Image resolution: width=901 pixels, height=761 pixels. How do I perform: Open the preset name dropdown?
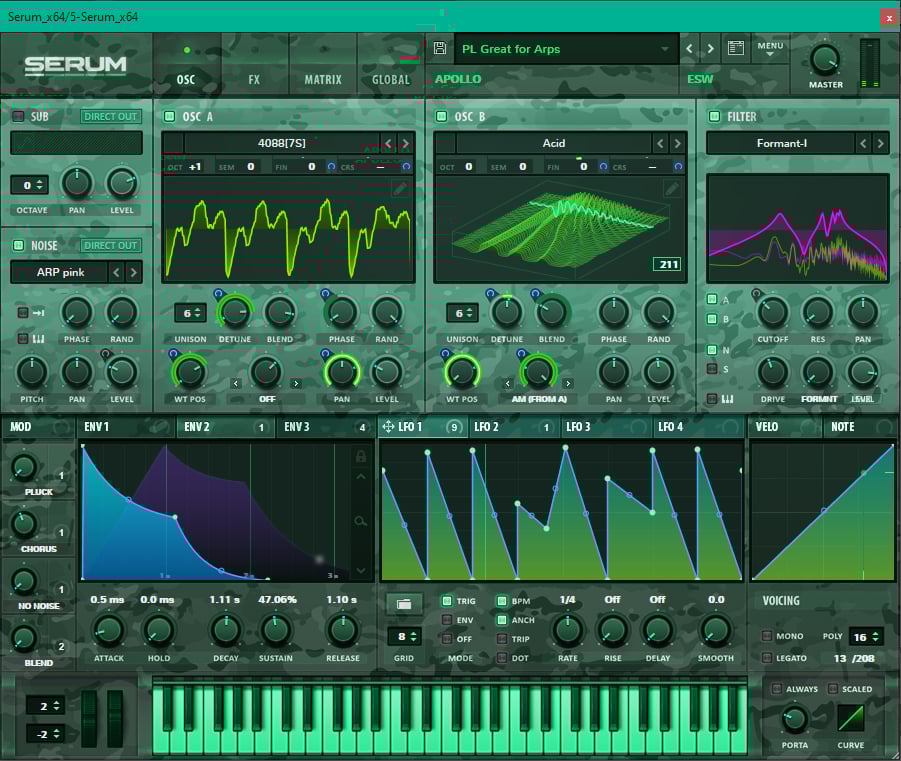566,49
